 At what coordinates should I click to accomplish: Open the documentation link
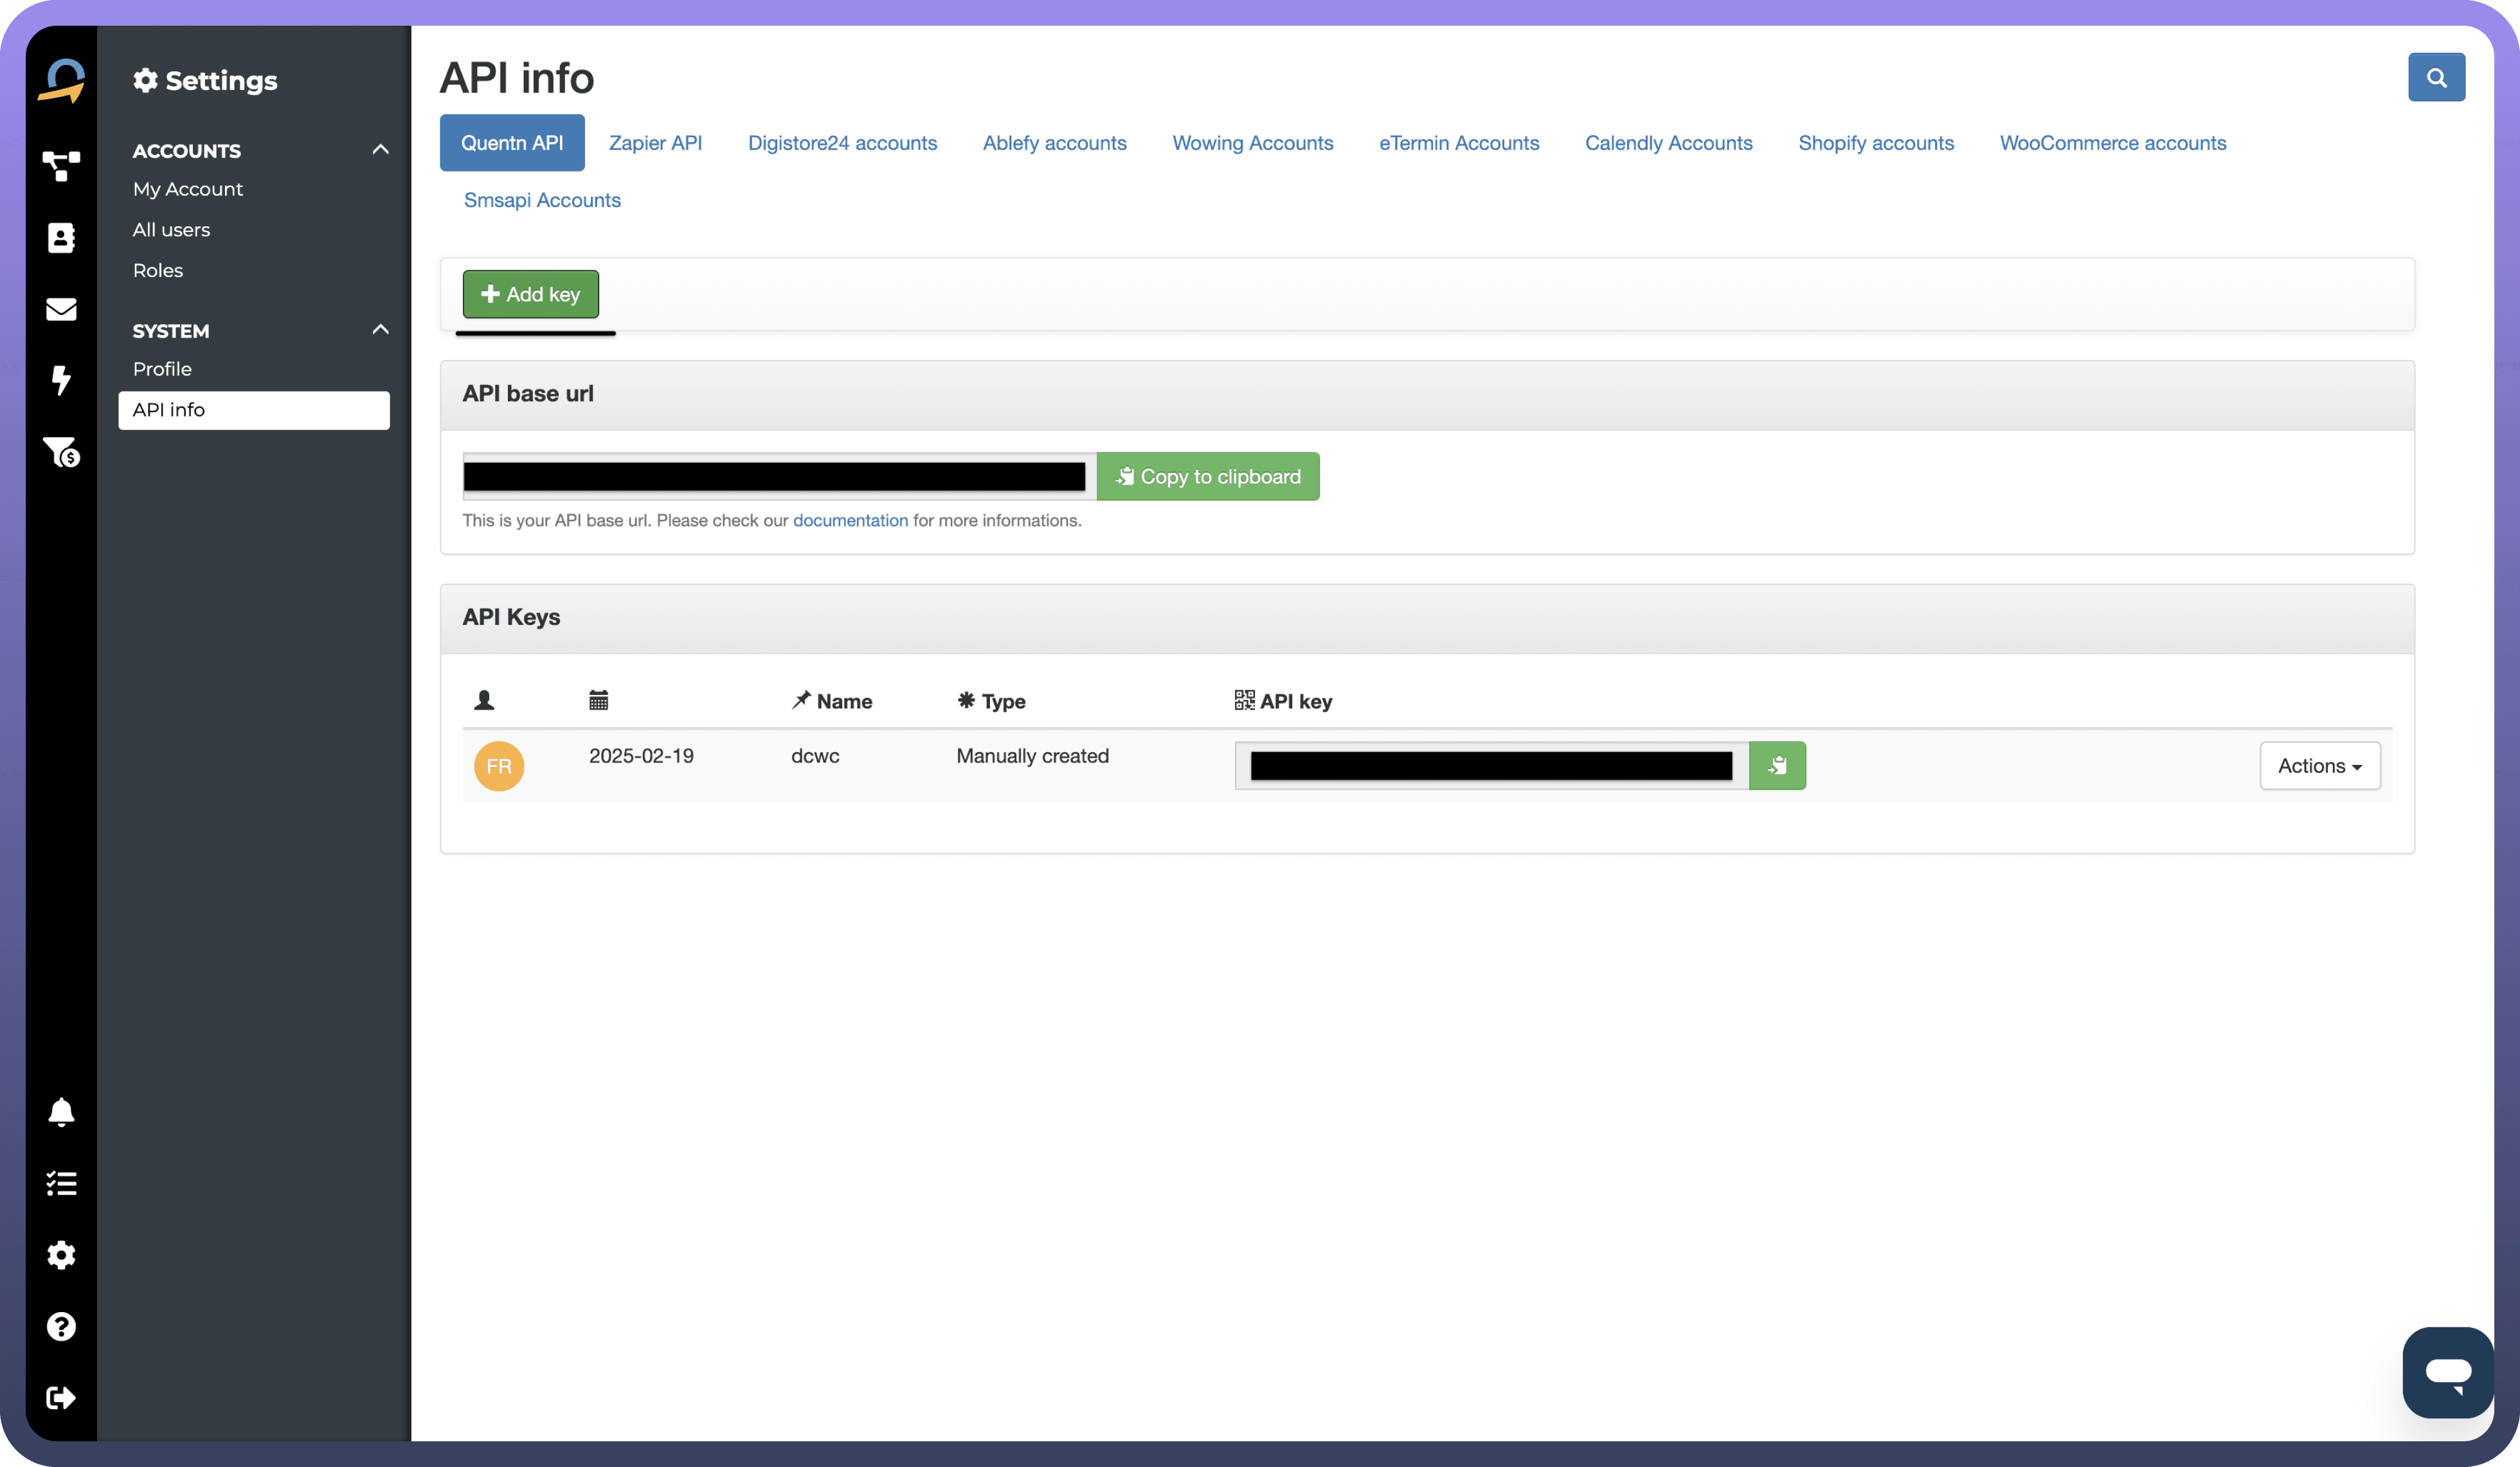coord(850,520)
